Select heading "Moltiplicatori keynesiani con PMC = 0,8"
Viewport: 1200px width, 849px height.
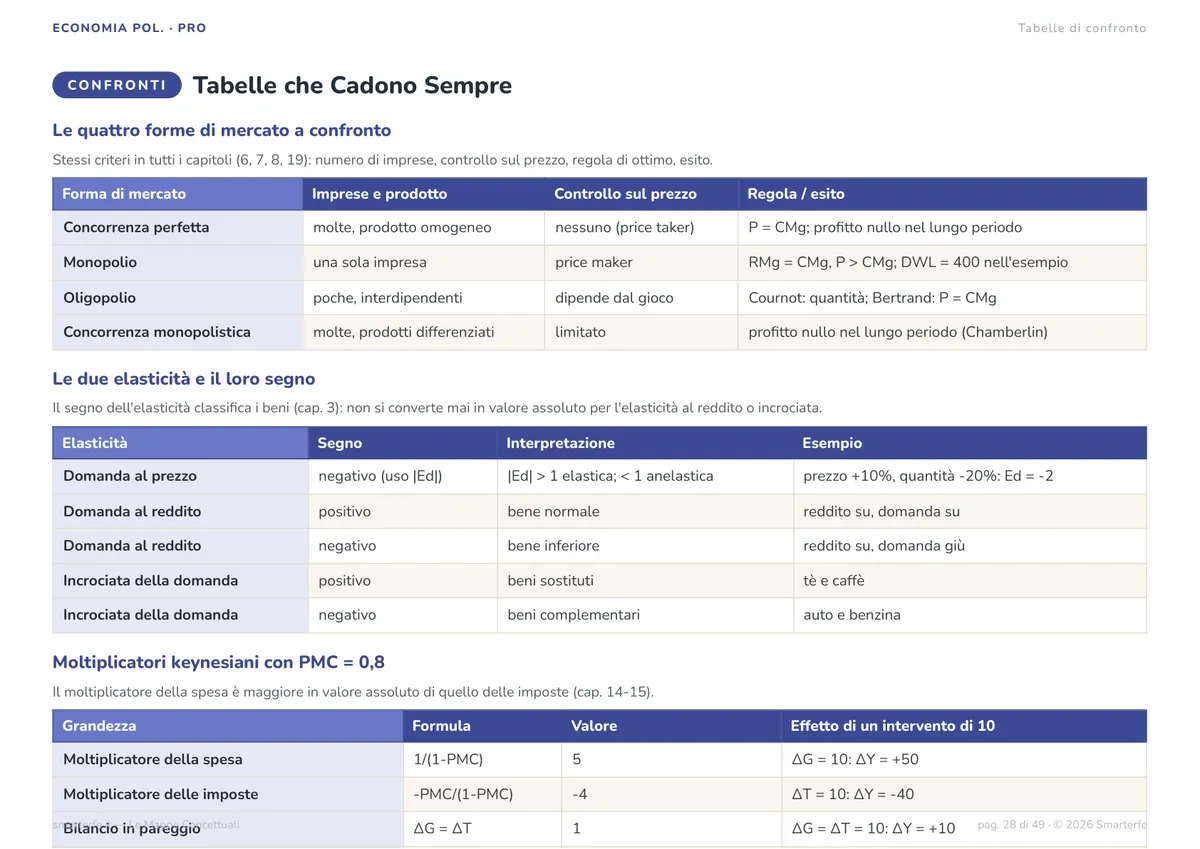tap(219, 662)
